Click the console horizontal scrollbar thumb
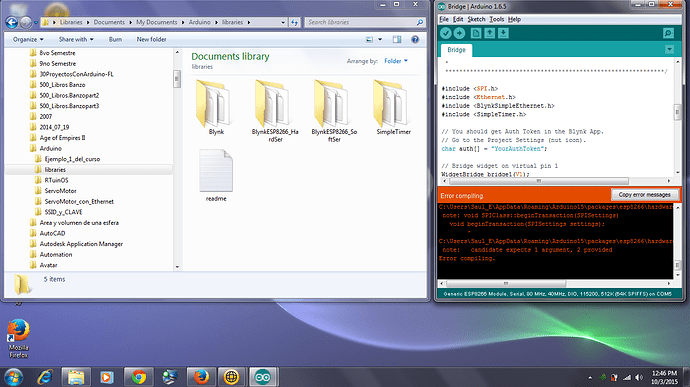 click(506, 284)
